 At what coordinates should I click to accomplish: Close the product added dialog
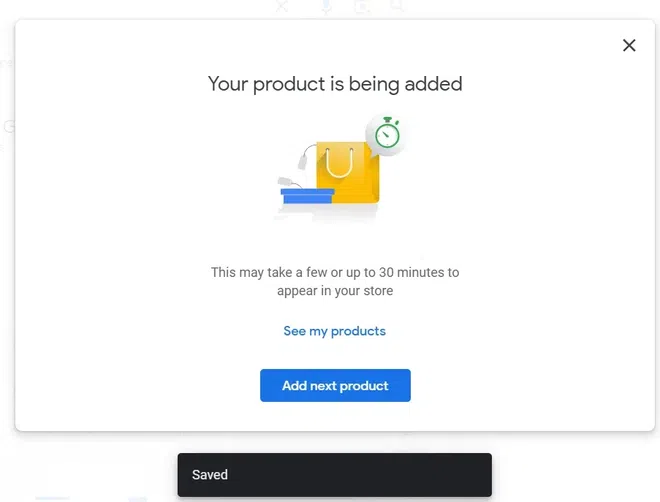coord(629,45)
